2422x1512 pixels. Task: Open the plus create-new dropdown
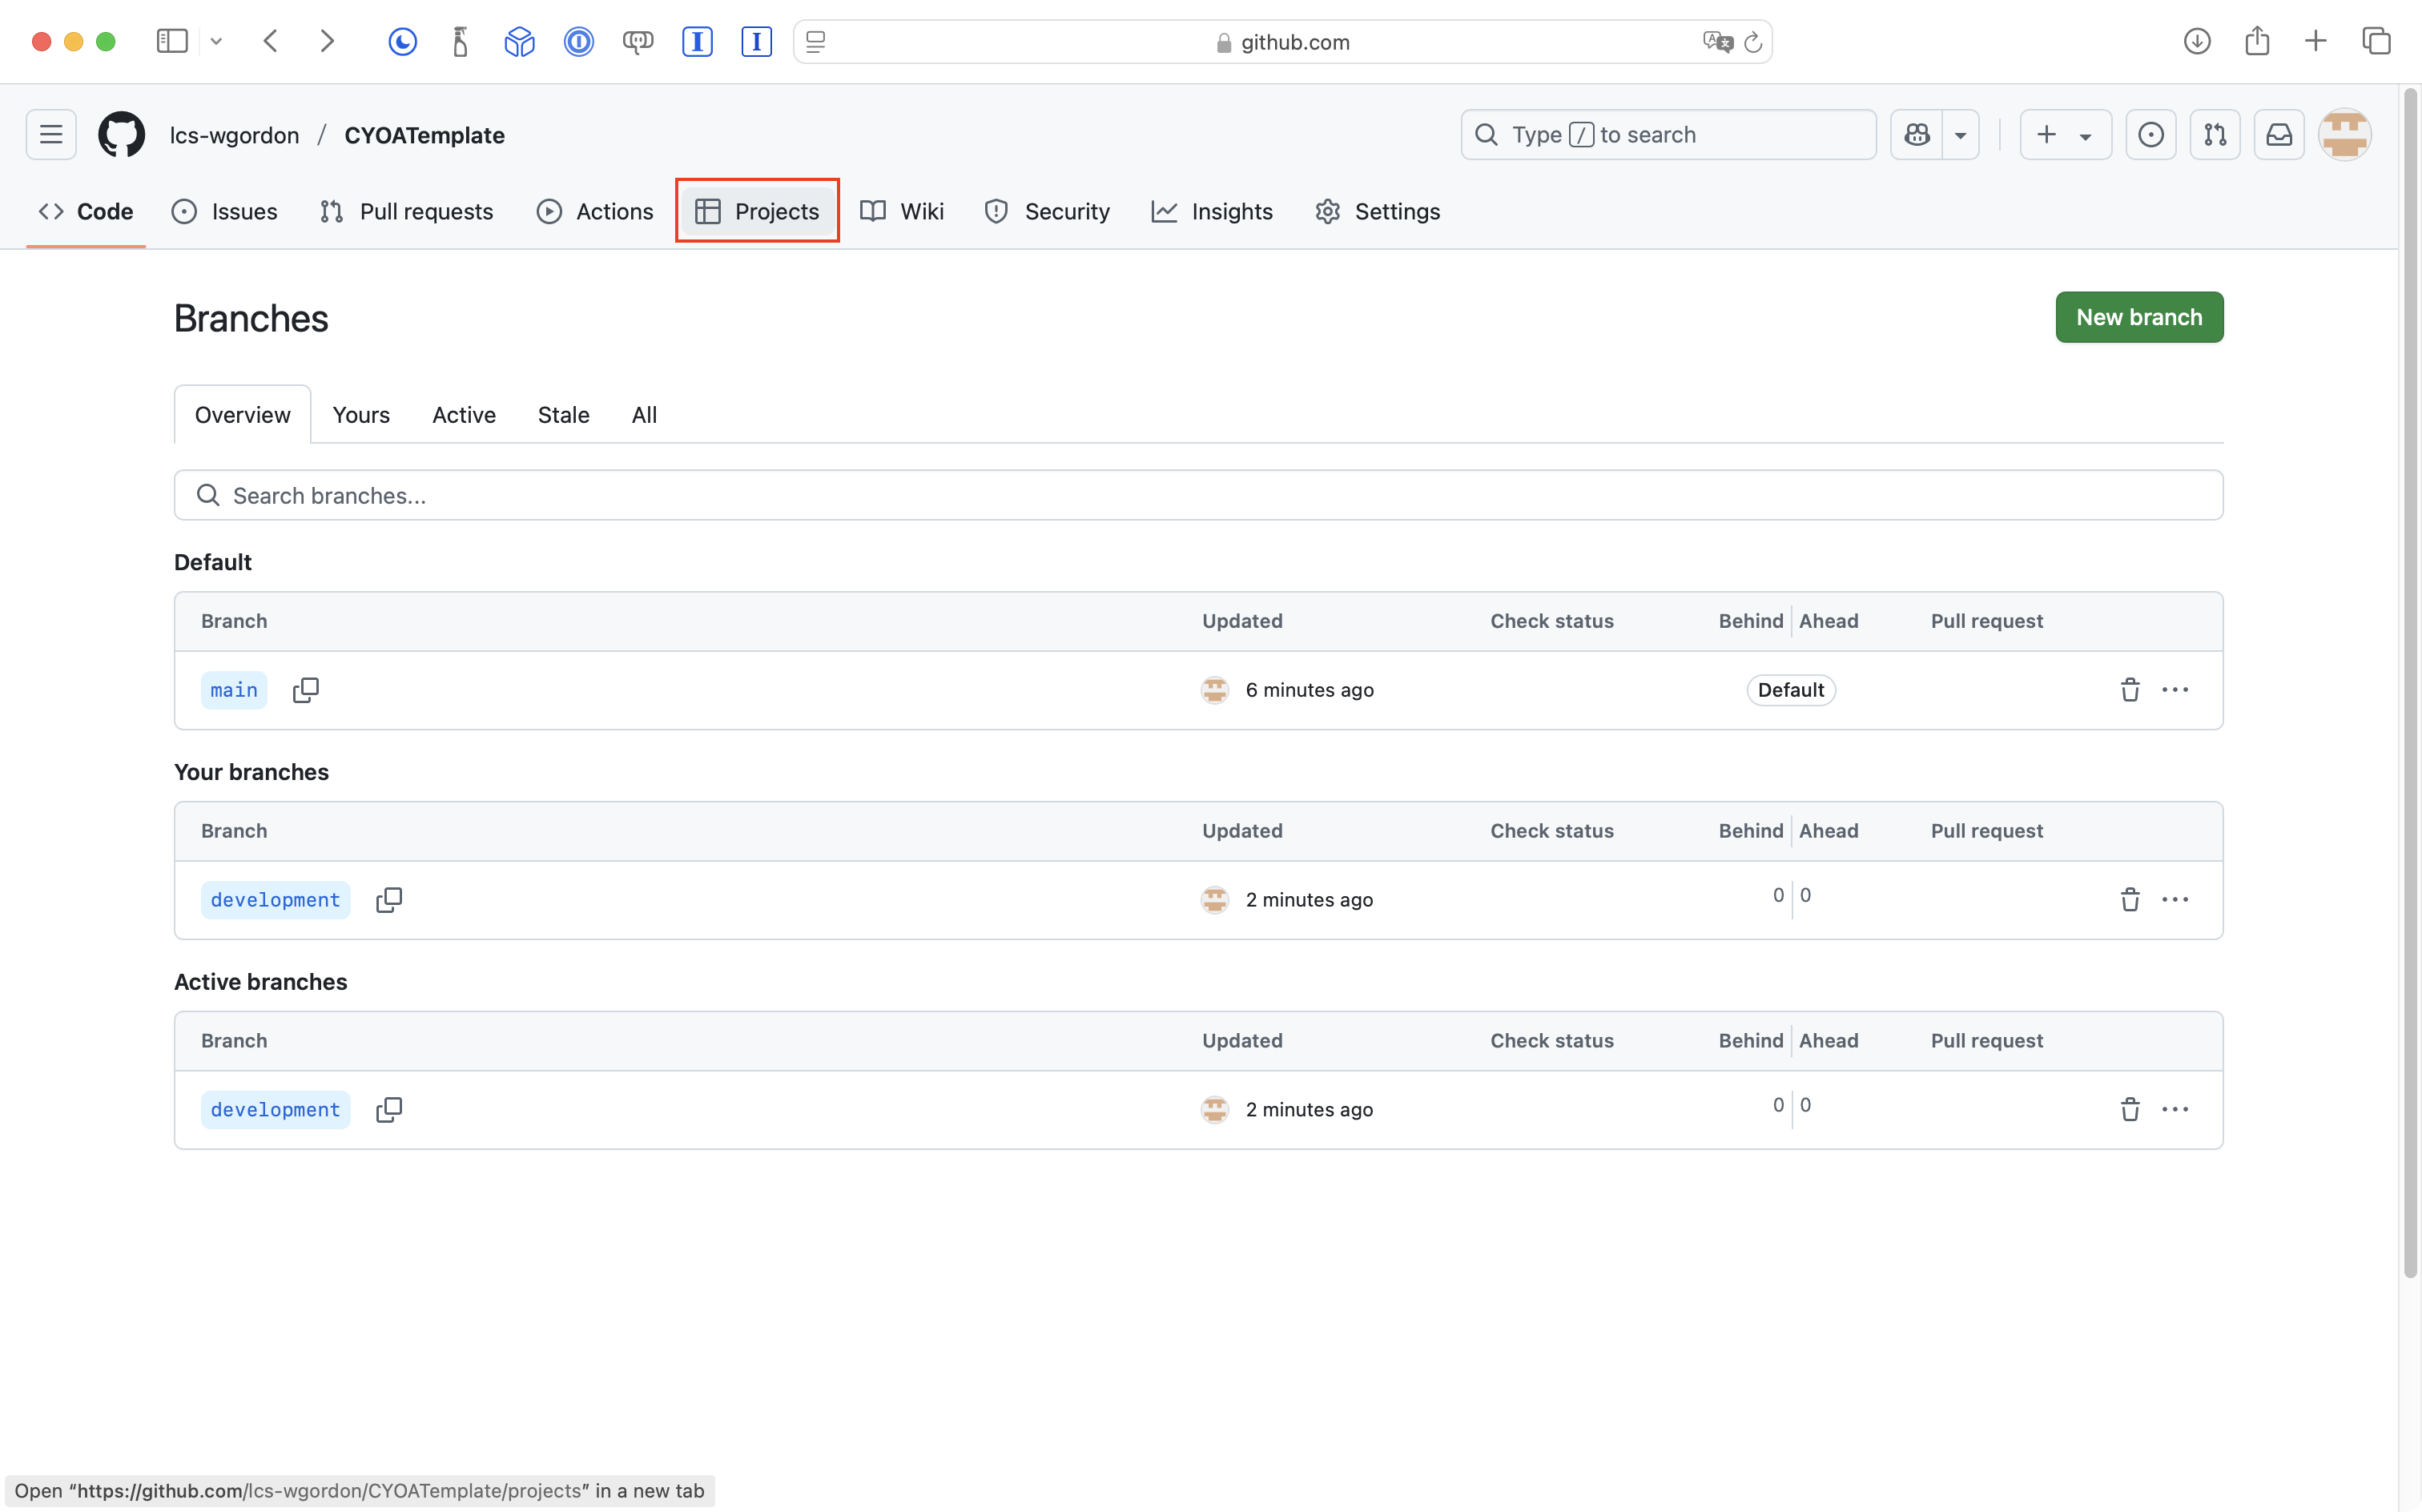[2065, 135]
